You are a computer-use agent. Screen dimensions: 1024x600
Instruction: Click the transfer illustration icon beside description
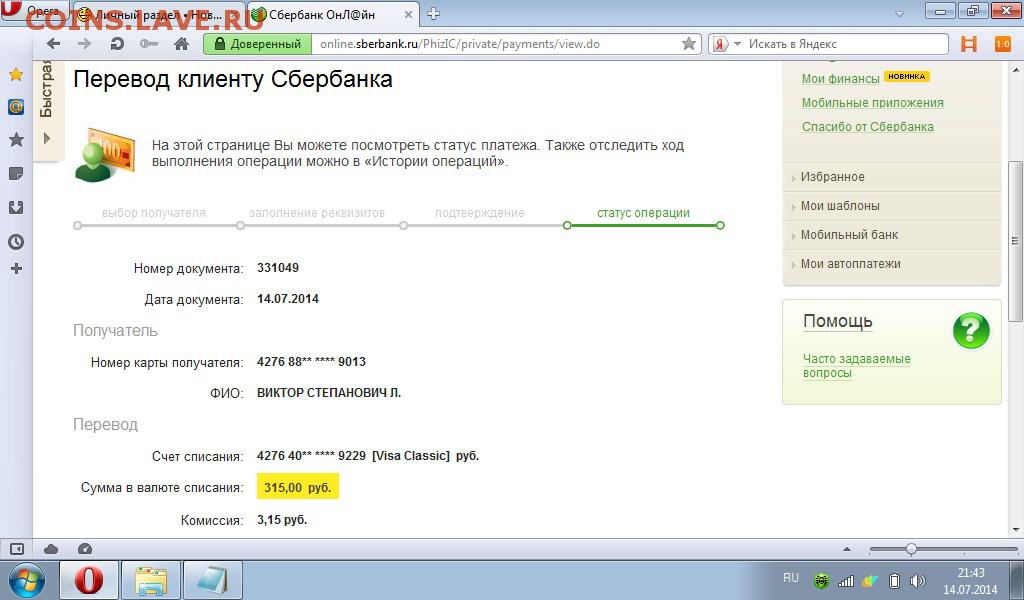pyautogui.click(x=104, y=155)
